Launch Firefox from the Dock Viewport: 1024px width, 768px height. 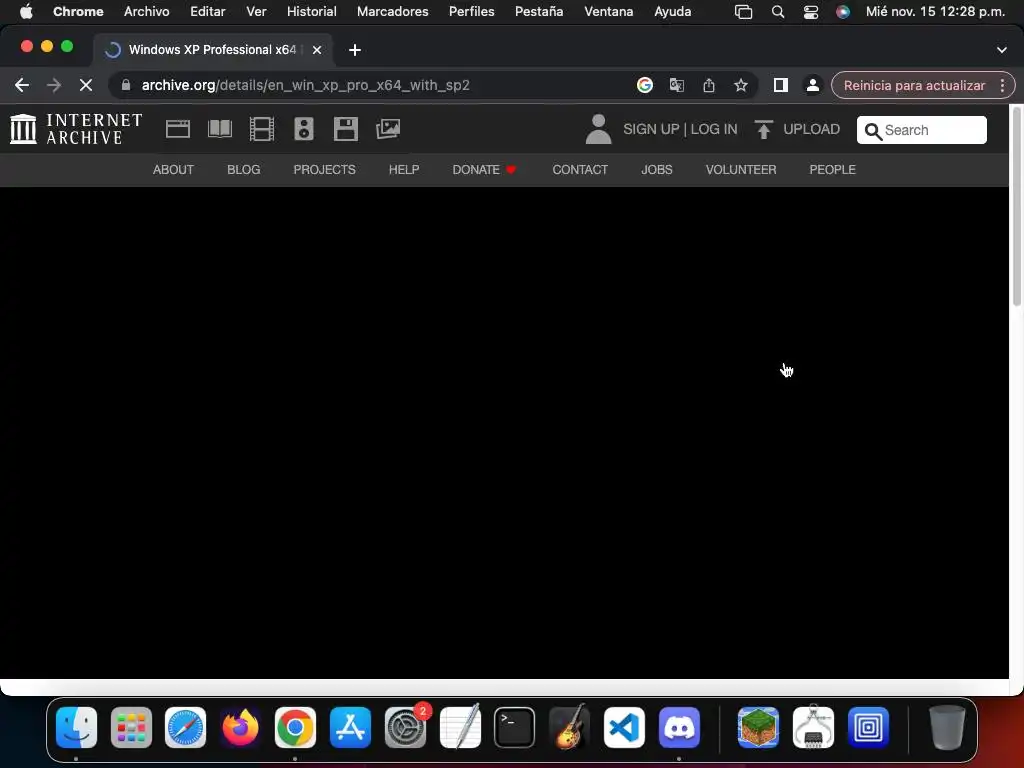tap(240, 728)
